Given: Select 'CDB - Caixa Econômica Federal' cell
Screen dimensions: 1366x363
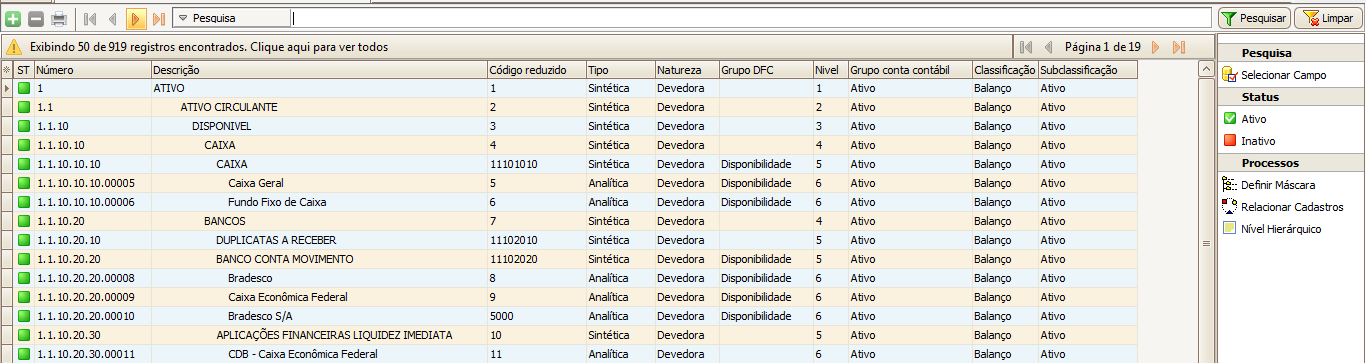Looking at the screenshot, I should point(318,353).
